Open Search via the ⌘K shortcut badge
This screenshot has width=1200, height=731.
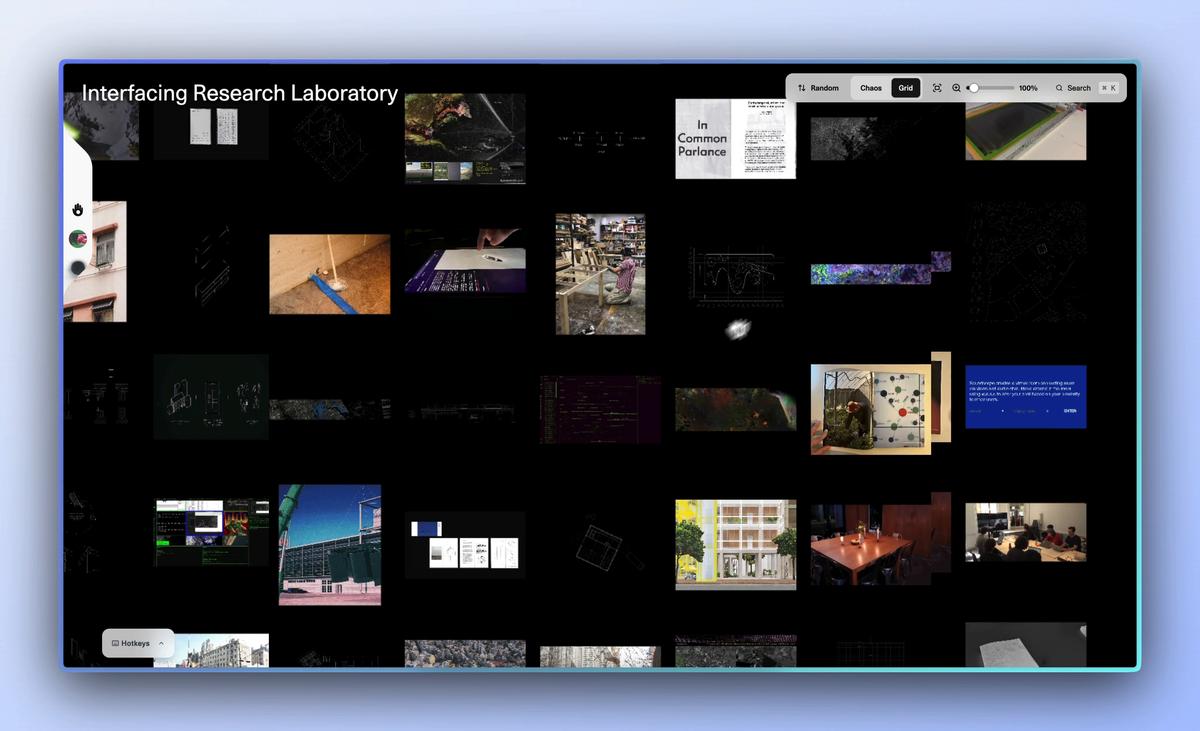pos(1108,88)
